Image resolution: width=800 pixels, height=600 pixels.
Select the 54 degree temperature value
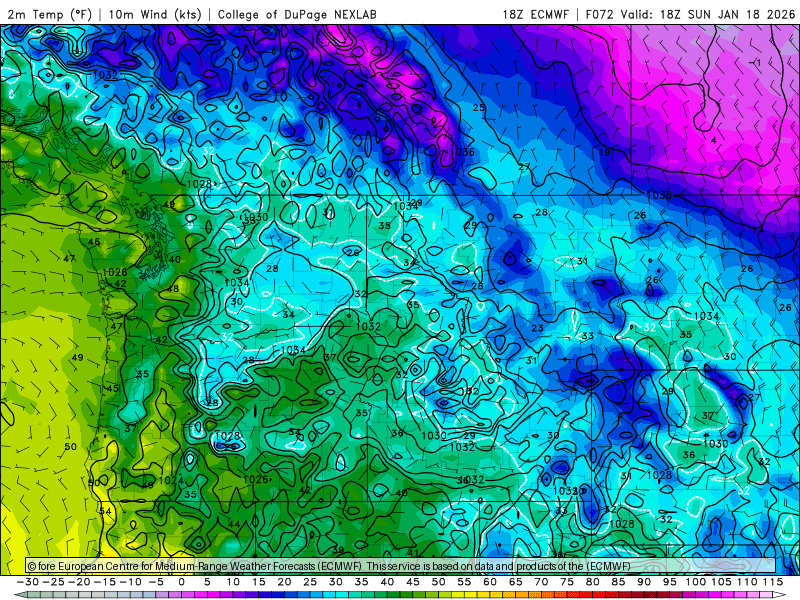105,511
